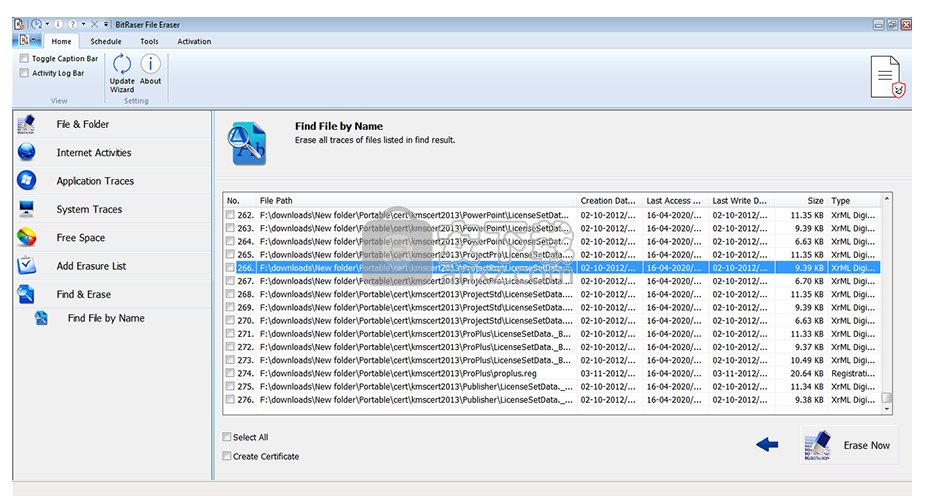Click the X icon in quick access toolbar
Screen dimensions: 940x496
tap(94, 25)
